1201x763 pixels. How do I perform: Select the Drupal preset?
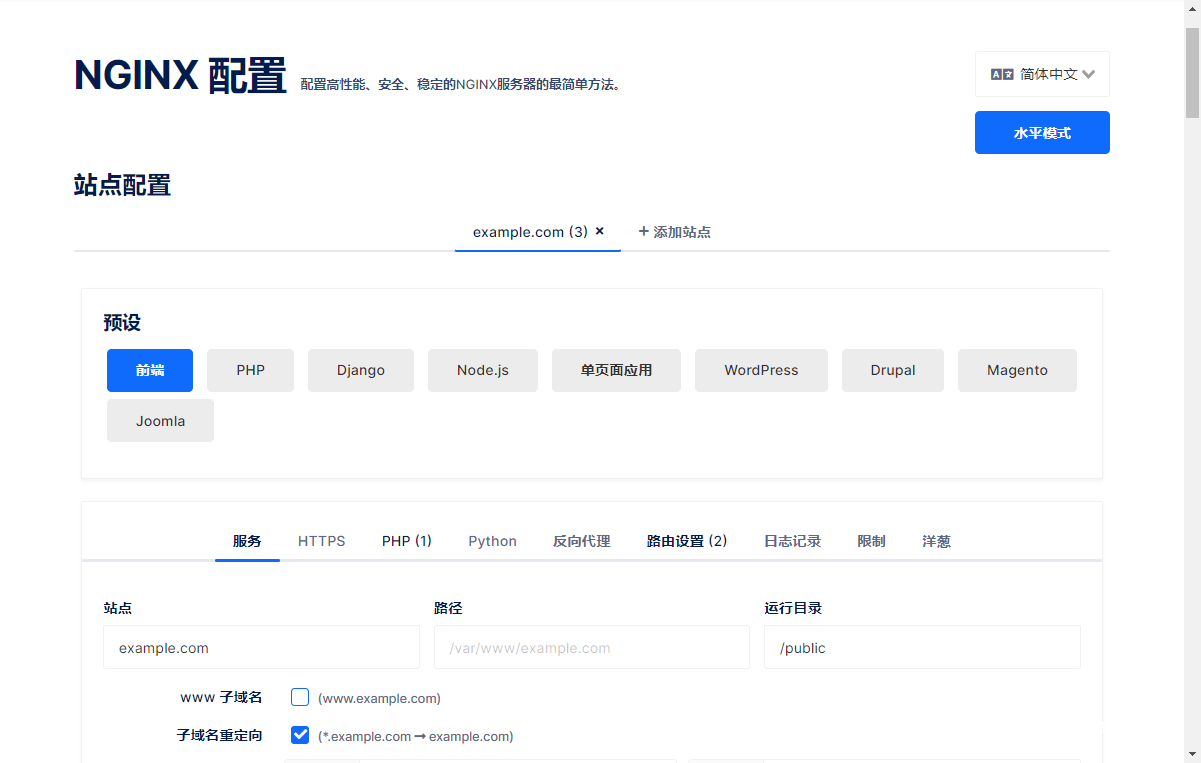pos(892,370)
